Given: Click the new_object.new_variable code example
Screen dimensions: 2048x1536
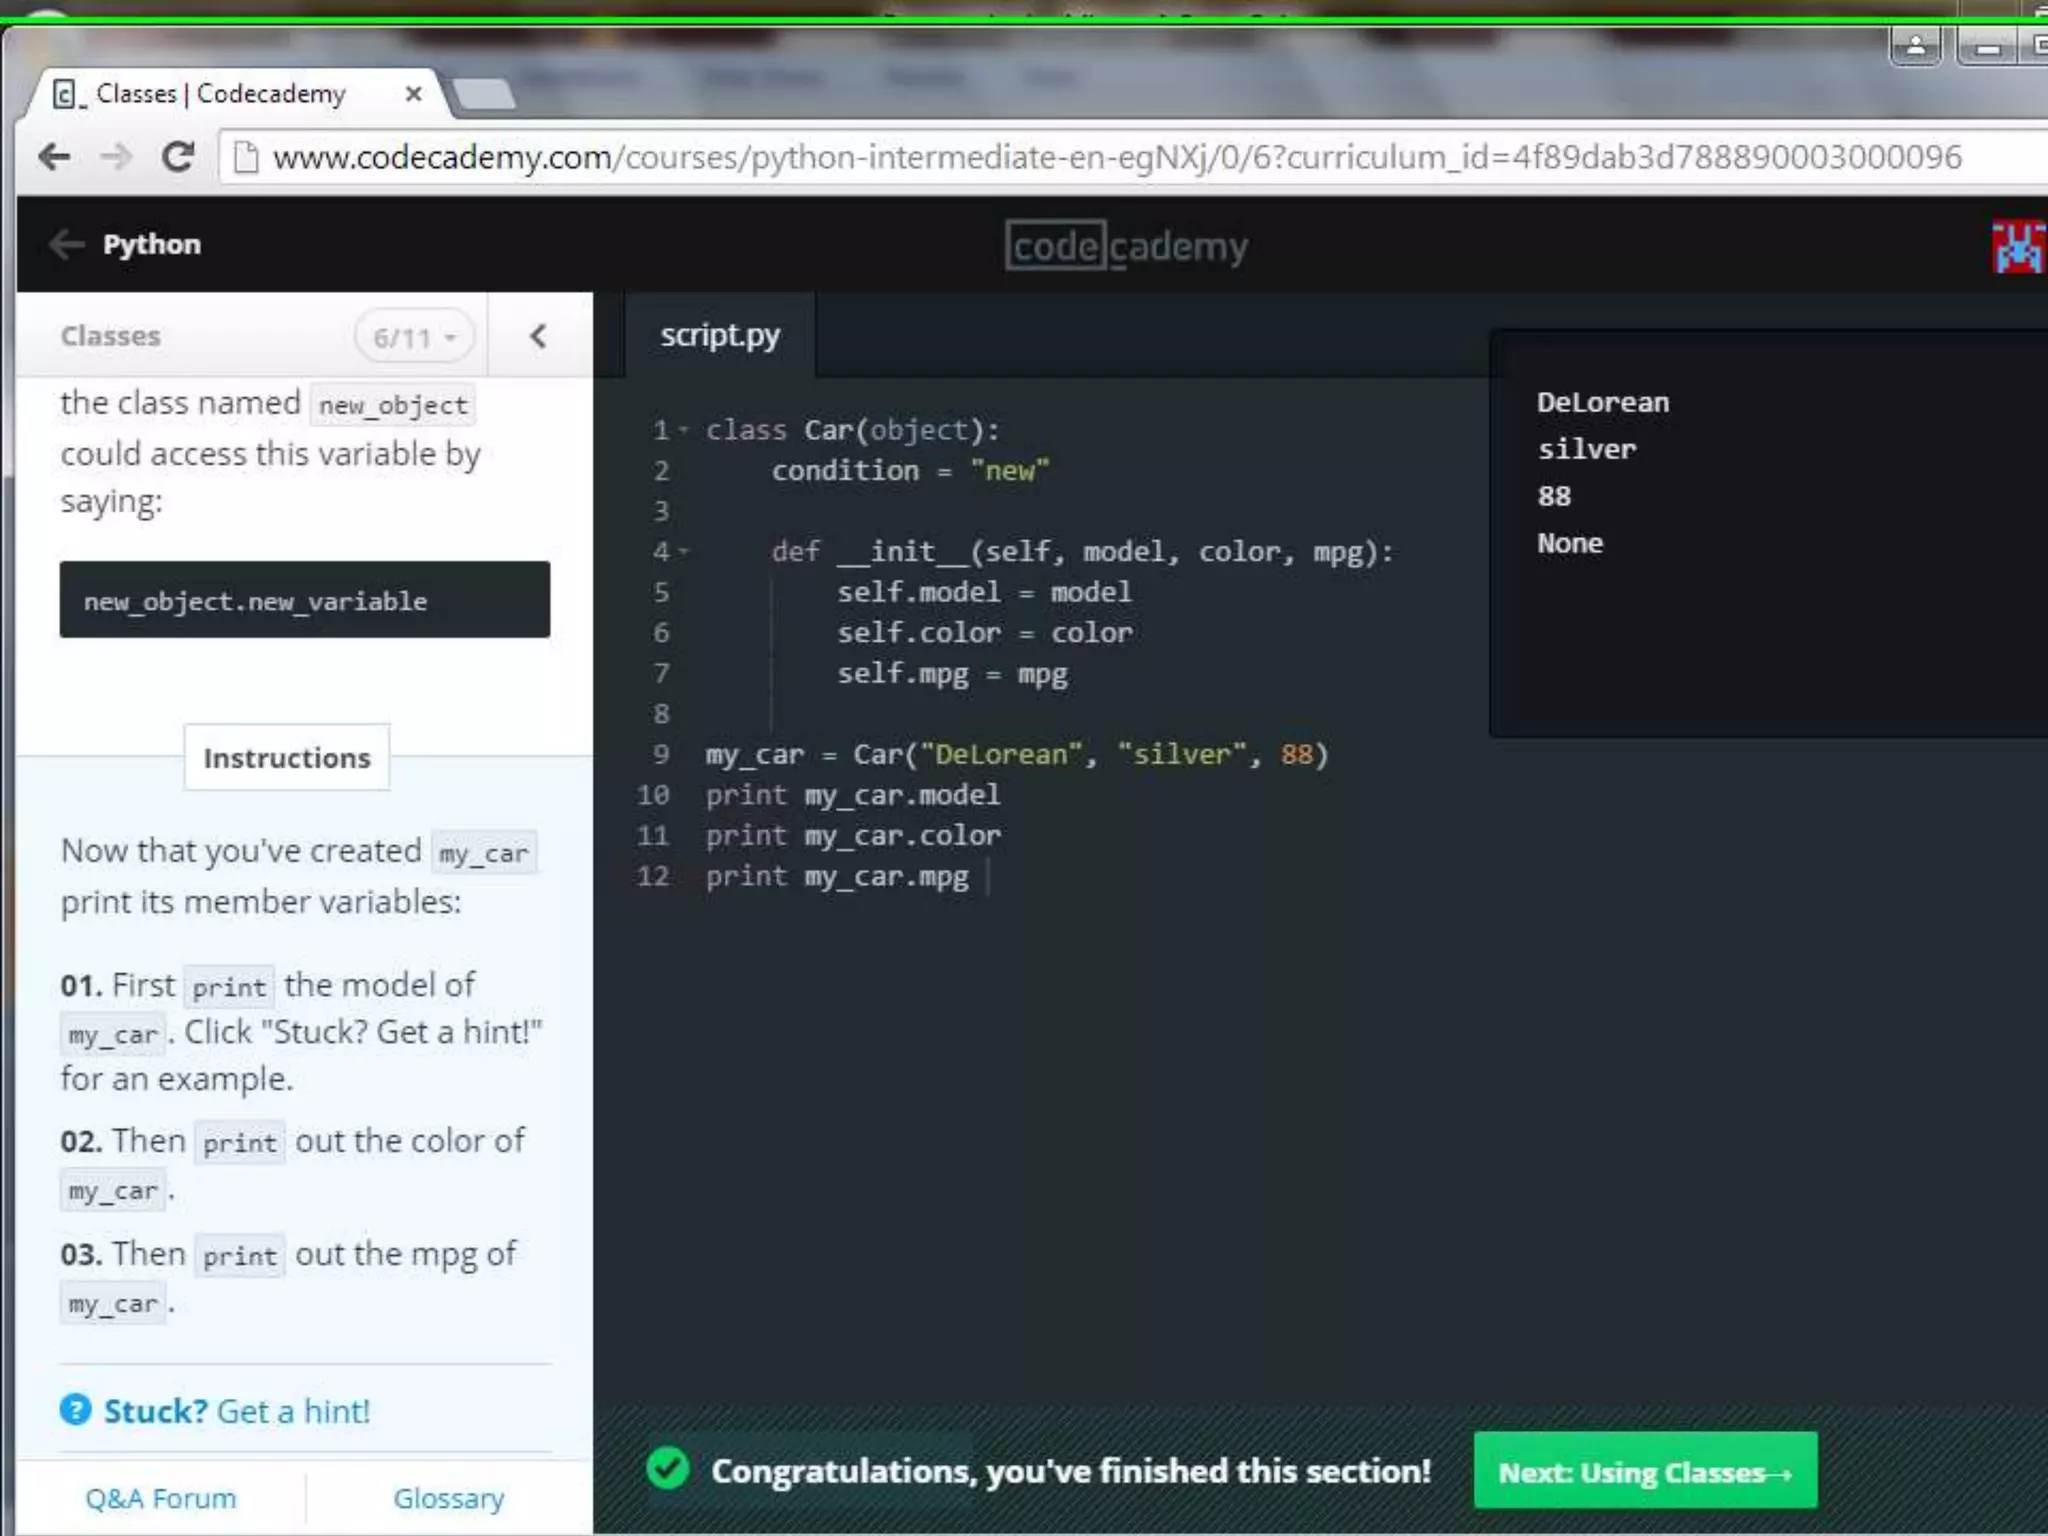Looking at the screenshot, I should click(x=305, y=600).
